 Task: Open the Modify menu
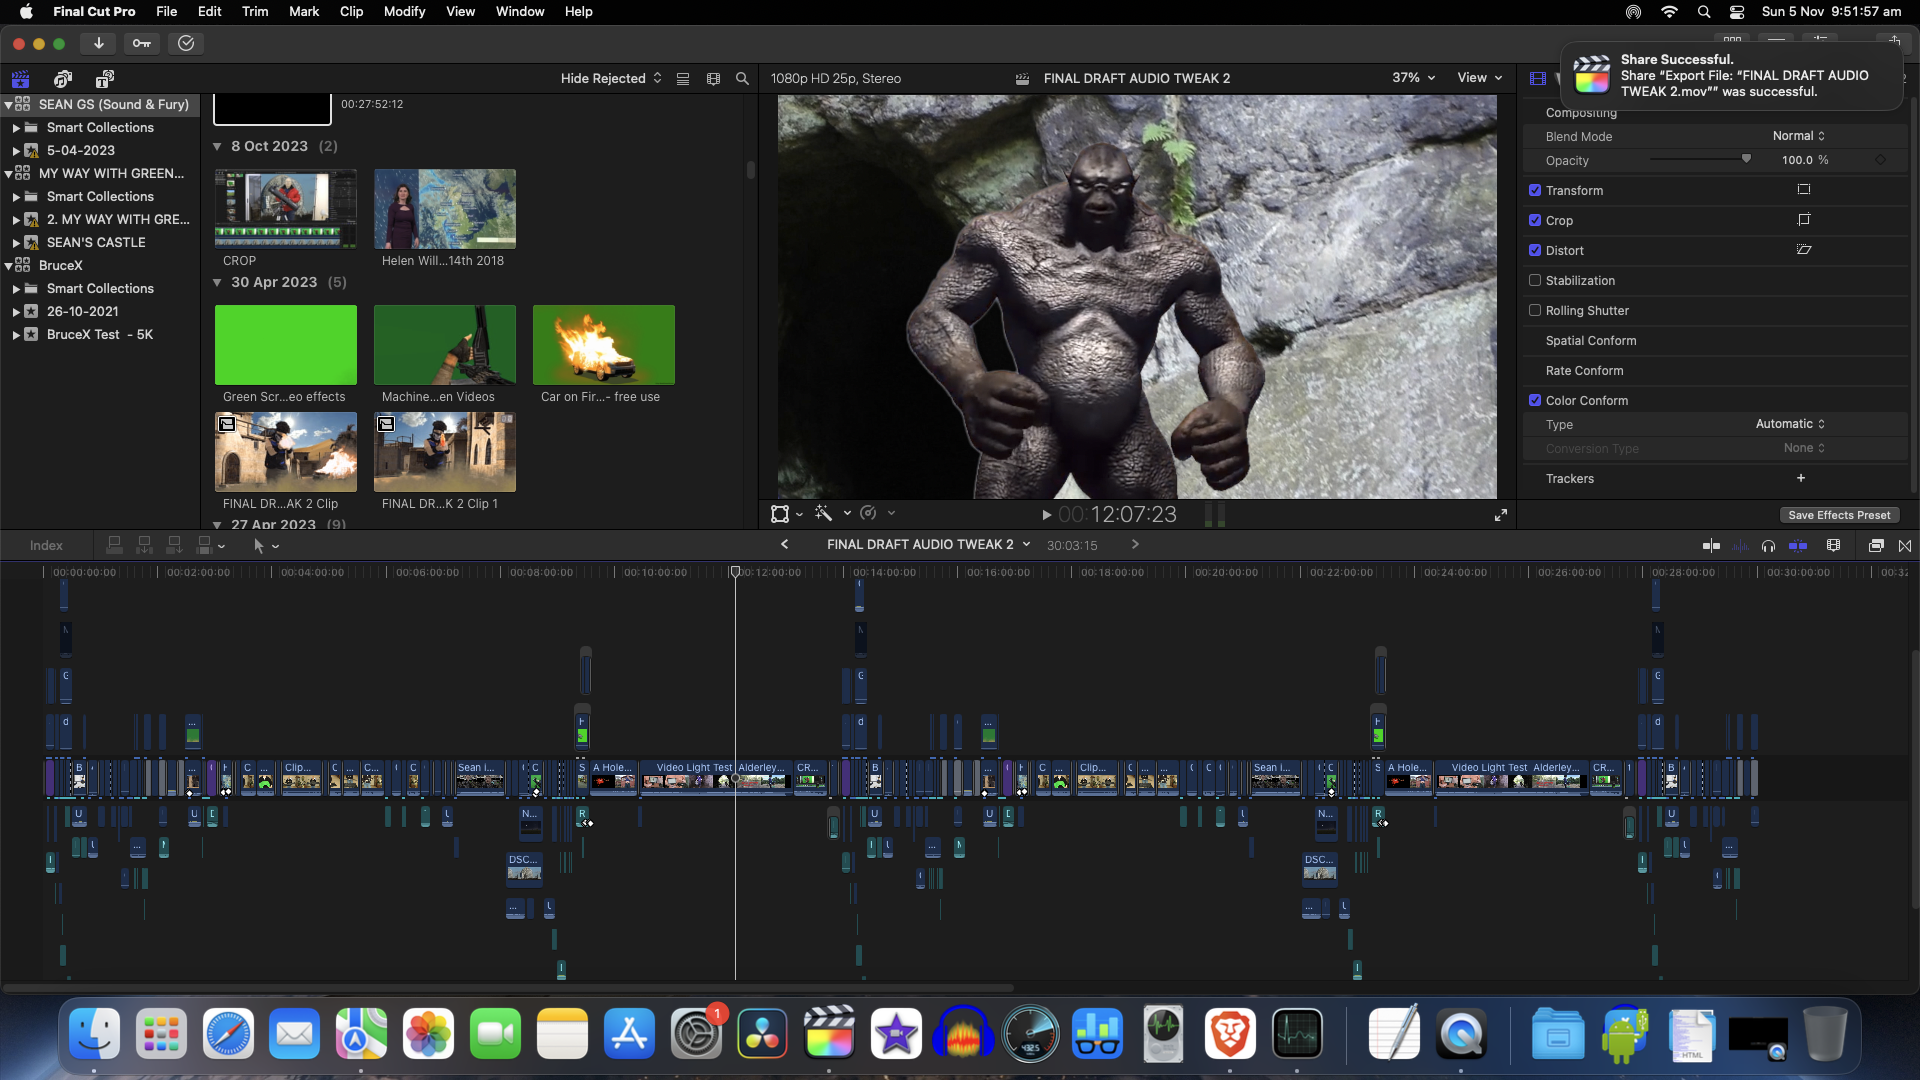coord(404,12)
